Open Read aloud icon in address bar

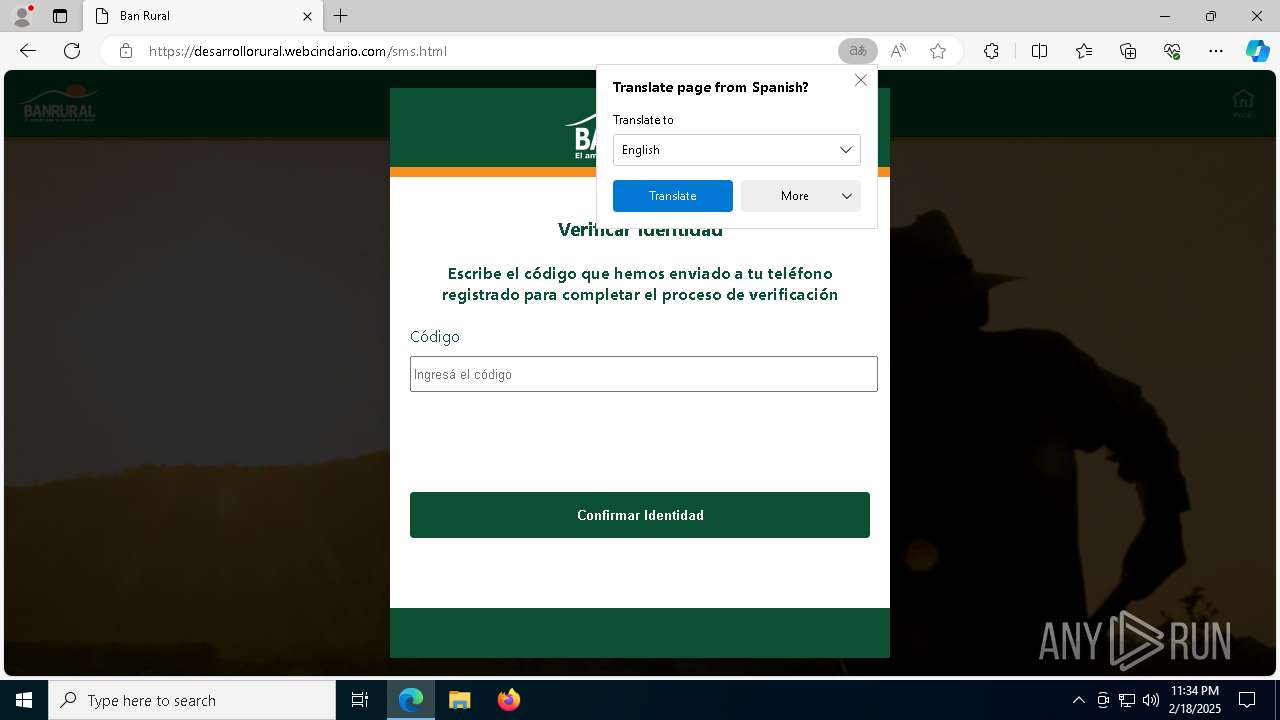pyautogui.click(x=898, y=51)
